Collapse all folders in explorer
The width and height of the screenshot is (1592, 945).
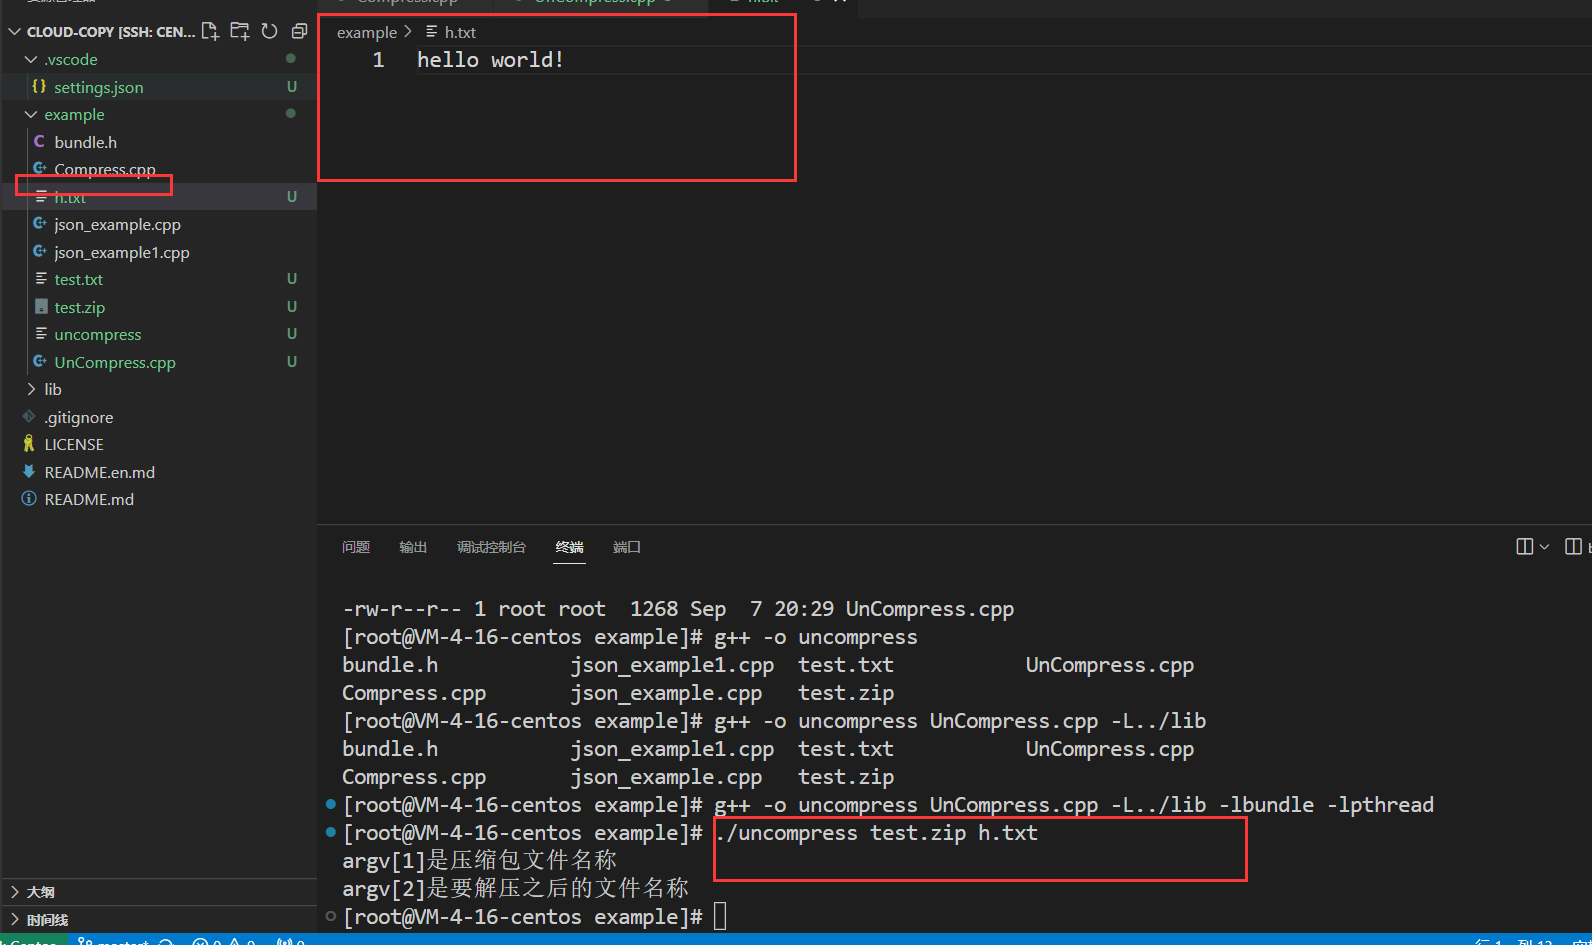[299, 31]
